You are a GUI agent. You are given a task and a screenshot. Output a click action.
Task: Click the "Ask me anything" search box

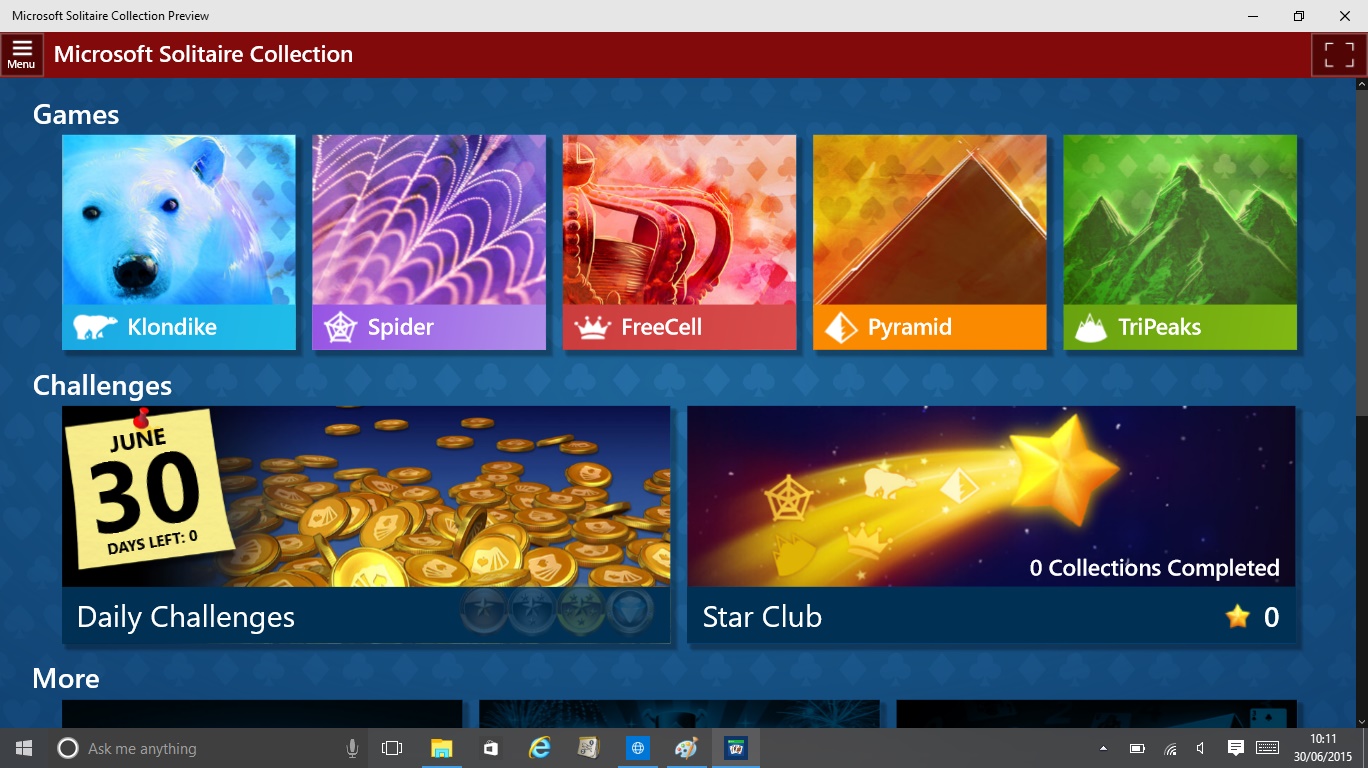pos(208,748)
